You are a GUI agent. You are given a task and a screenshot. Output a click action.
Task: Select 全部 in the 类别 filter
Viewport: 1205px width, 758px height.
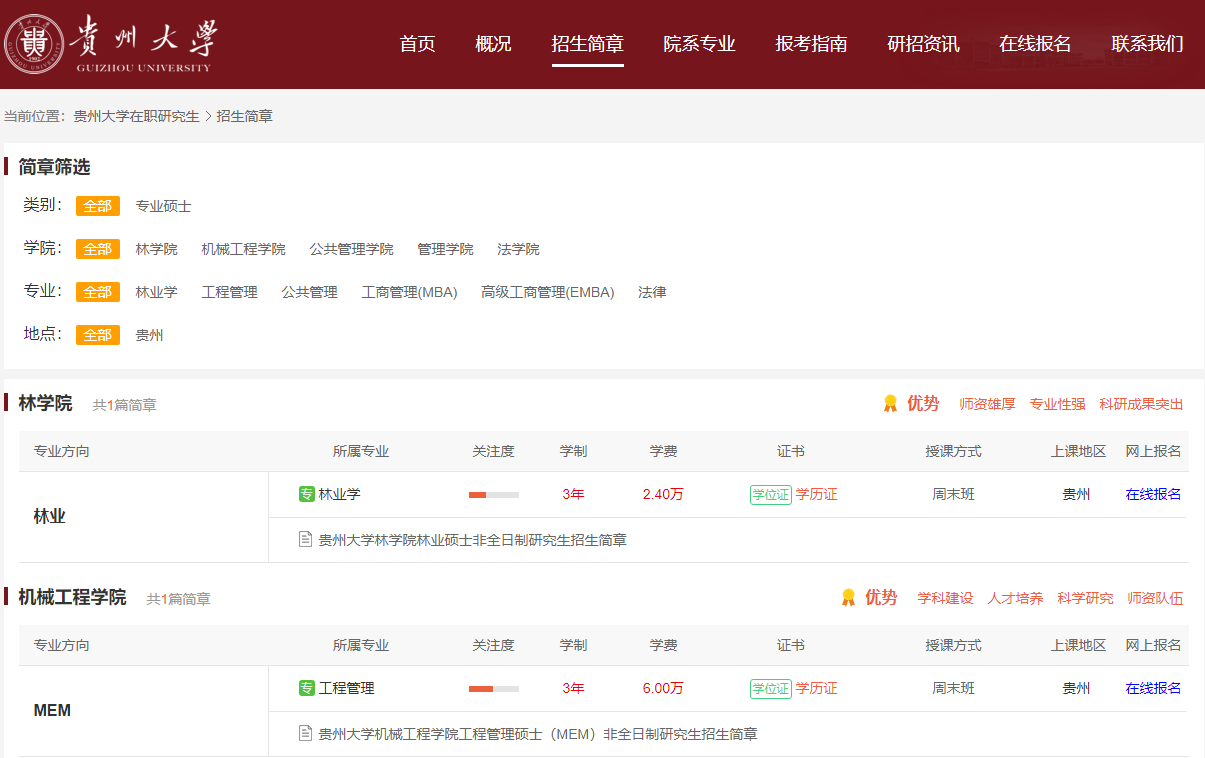(x=98, y=206)
